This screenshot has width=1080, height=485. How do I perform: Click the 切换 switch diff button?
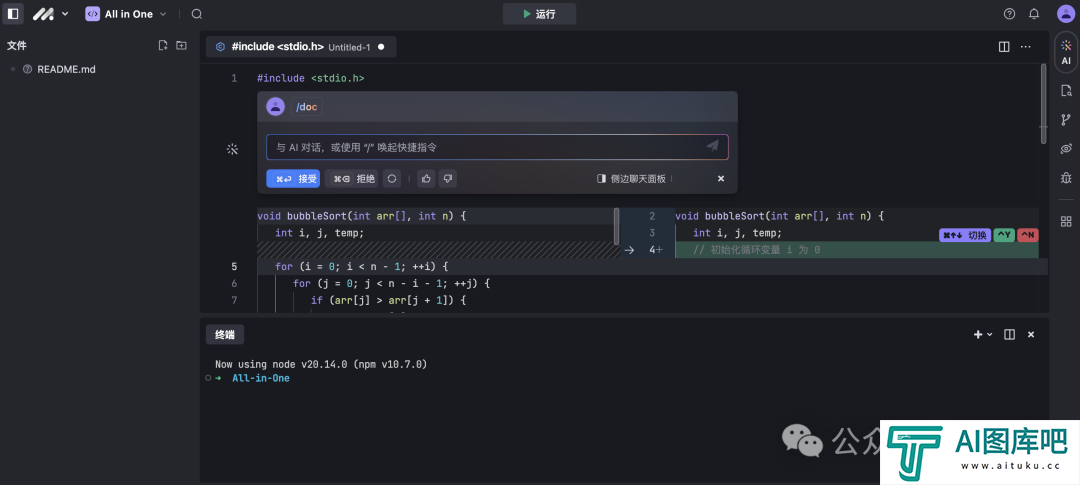pos(965,236)
